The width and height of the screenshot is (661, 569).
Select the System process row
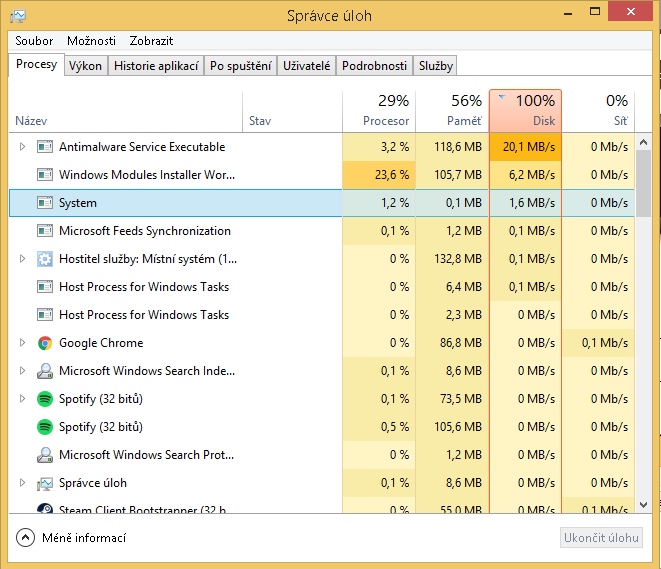point(322,203)
